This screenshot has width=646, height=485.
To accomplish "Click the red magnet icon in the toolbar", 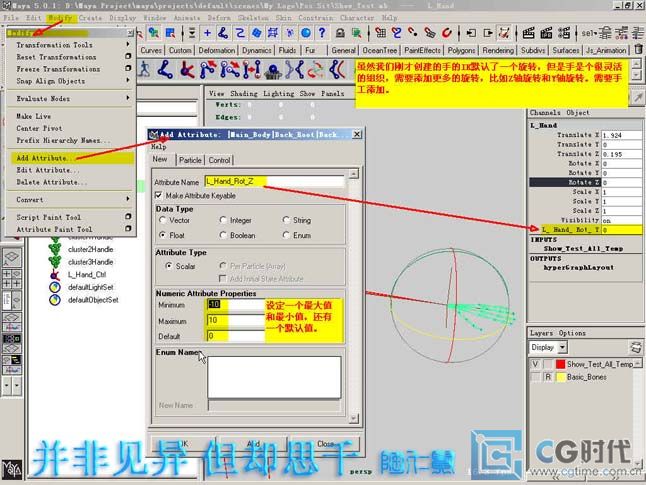I will 447,33.
